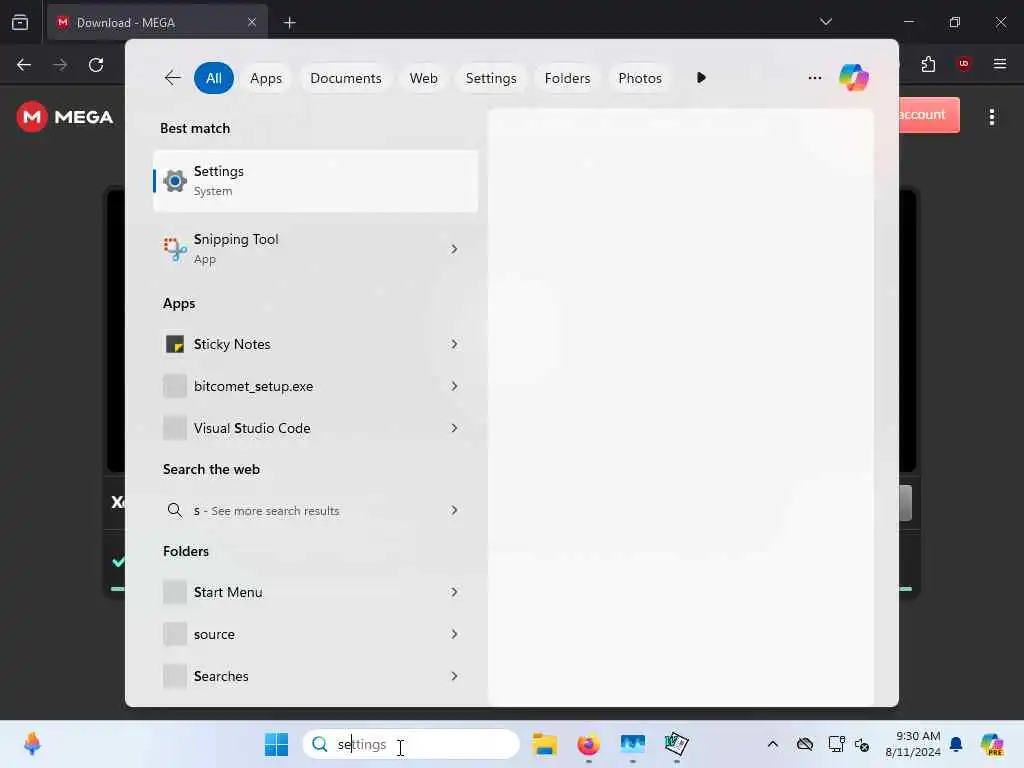Screen dimensions: 1024x768
Task: Open the browser hamburger menu
Action: click(1000, 63)
